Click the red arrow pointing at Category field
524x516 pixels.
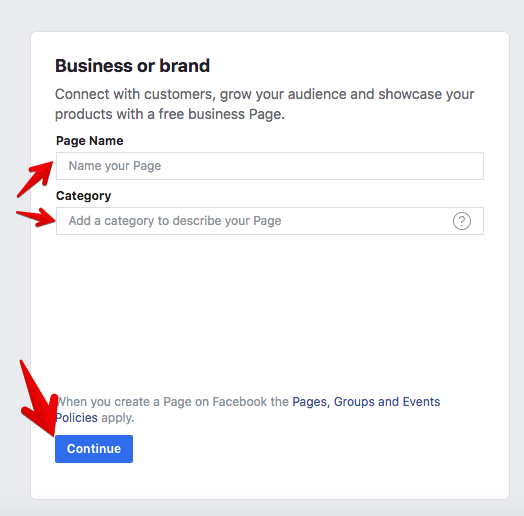36,217
